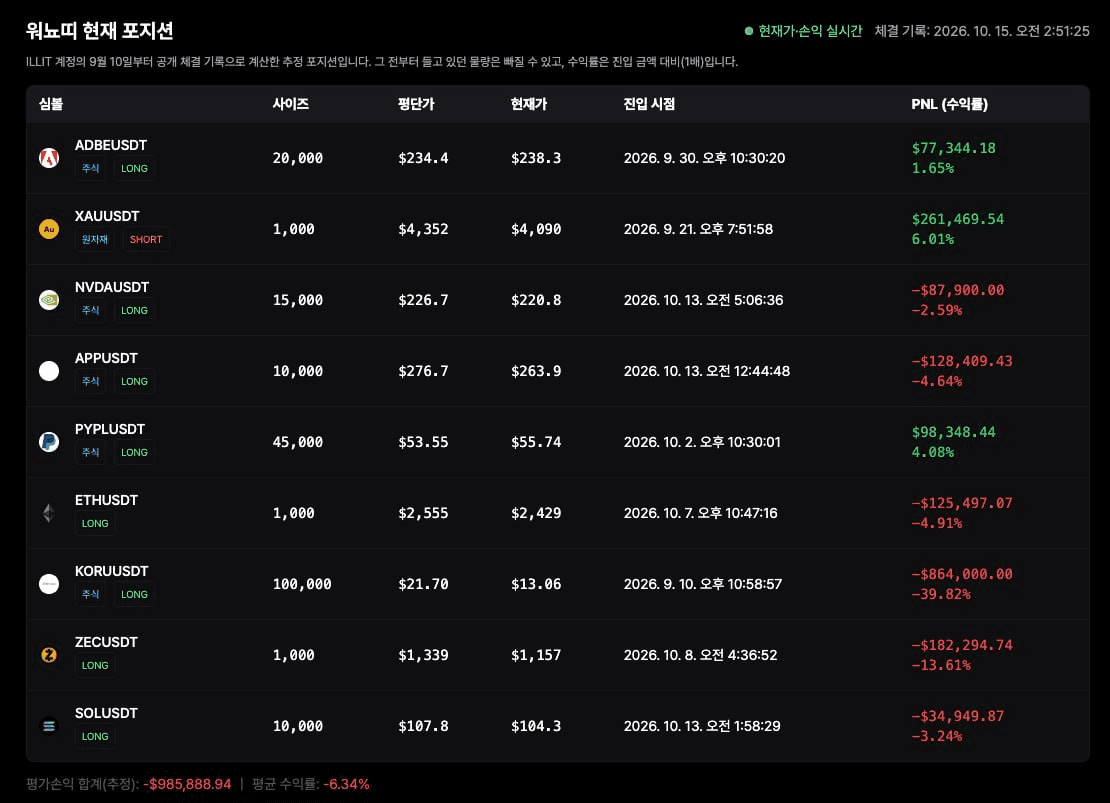This screenshot has width=1110, height=803.
Task: Click the -13.61% return for ZECUSDT
Action: pyautogui.click(x=941, y=665)
